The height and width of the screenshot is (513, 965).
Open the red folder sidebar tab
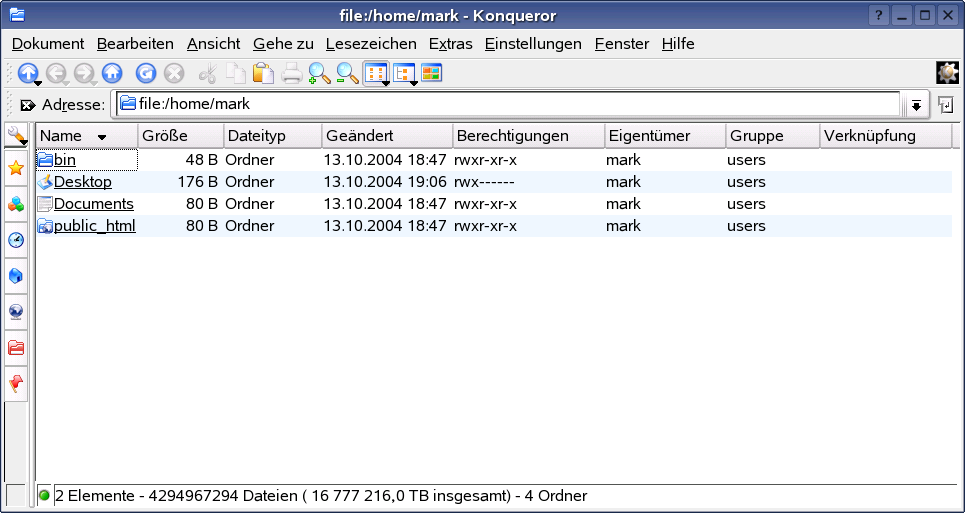coord(16,348)
